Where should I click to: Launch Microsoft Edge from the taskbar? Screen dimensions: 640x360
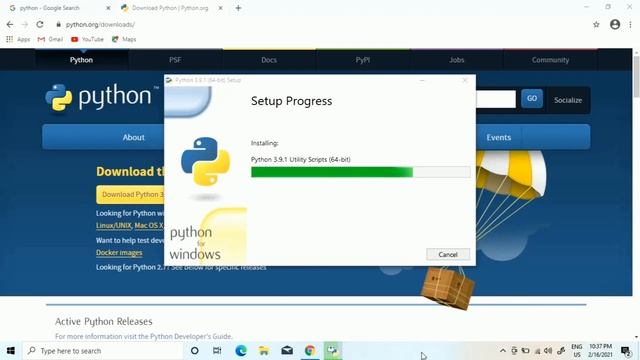coord(241,351)
